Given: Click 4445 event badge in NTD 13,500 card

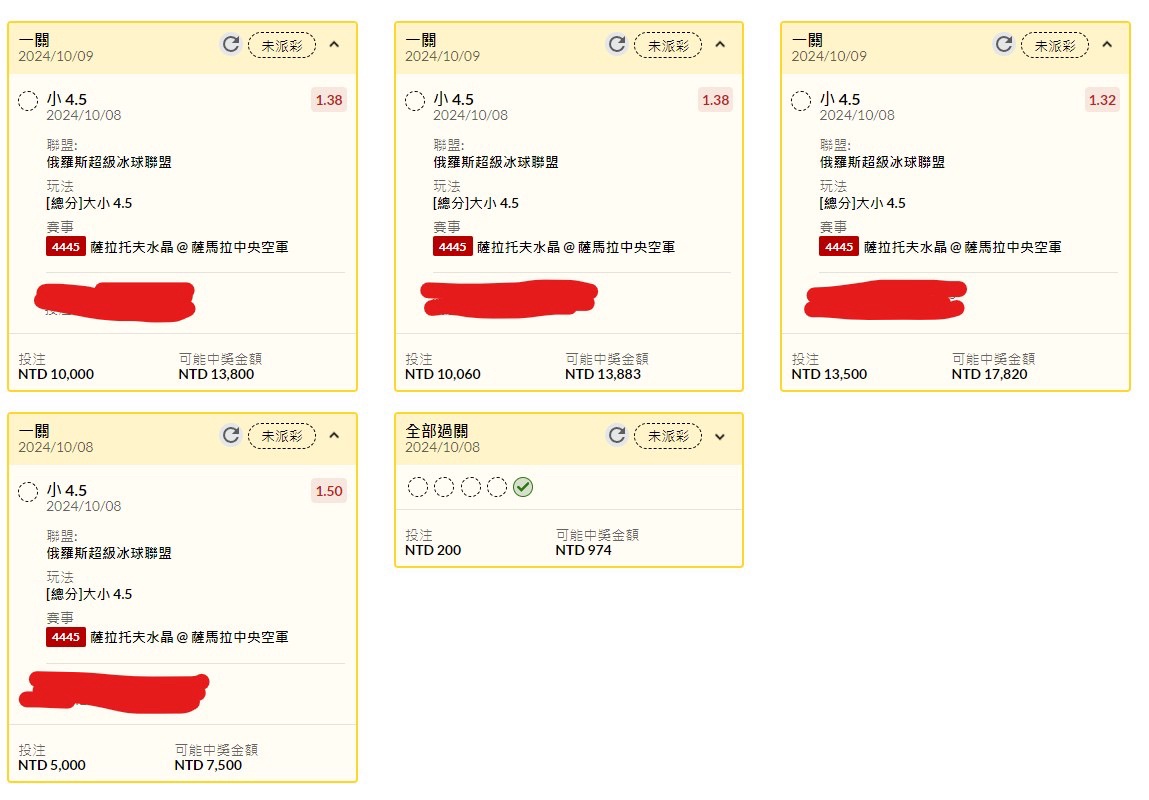Looking at the screenshot, I should click(x=838, y=246).
